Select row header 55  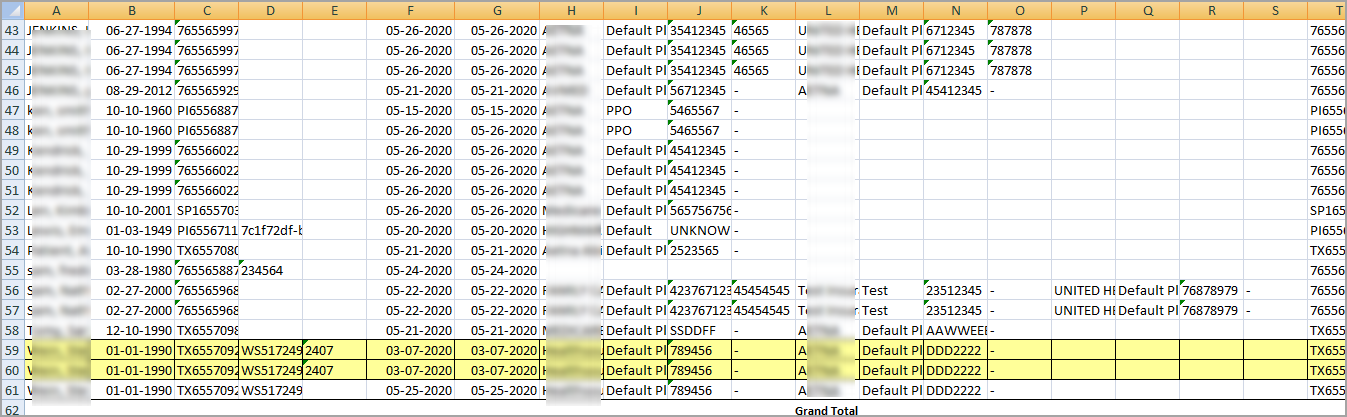coord(12,270)
